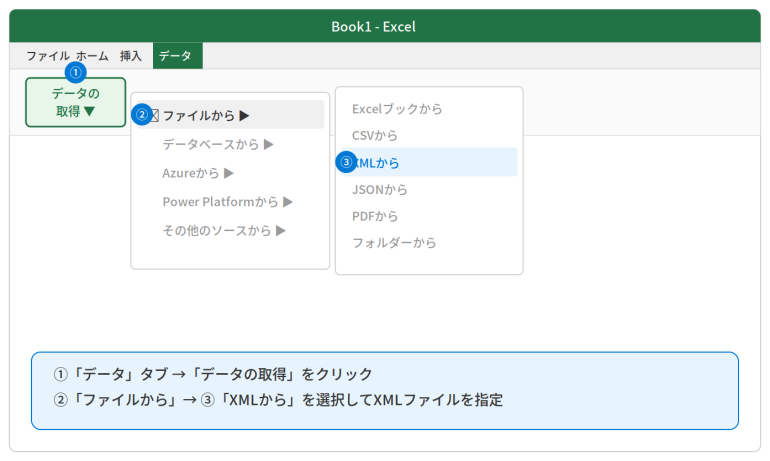The height and width of the screenshot is (461, 770).
Task: Click the Book1 - Excel title text
Action: (x=374, y=27)
